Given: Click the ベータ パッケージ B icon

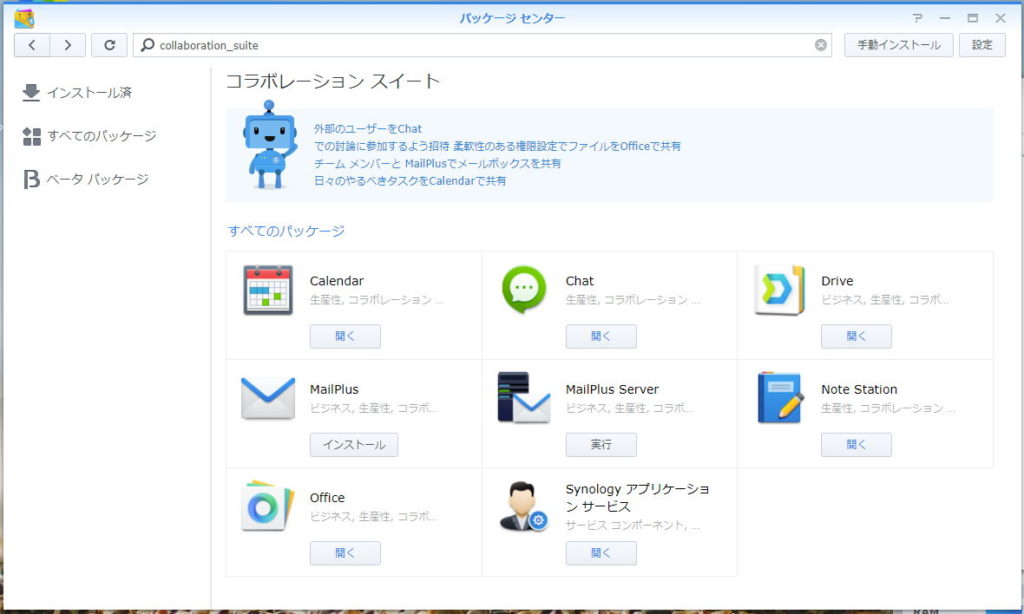Looking at the screenshot, I should pos(31,179).
